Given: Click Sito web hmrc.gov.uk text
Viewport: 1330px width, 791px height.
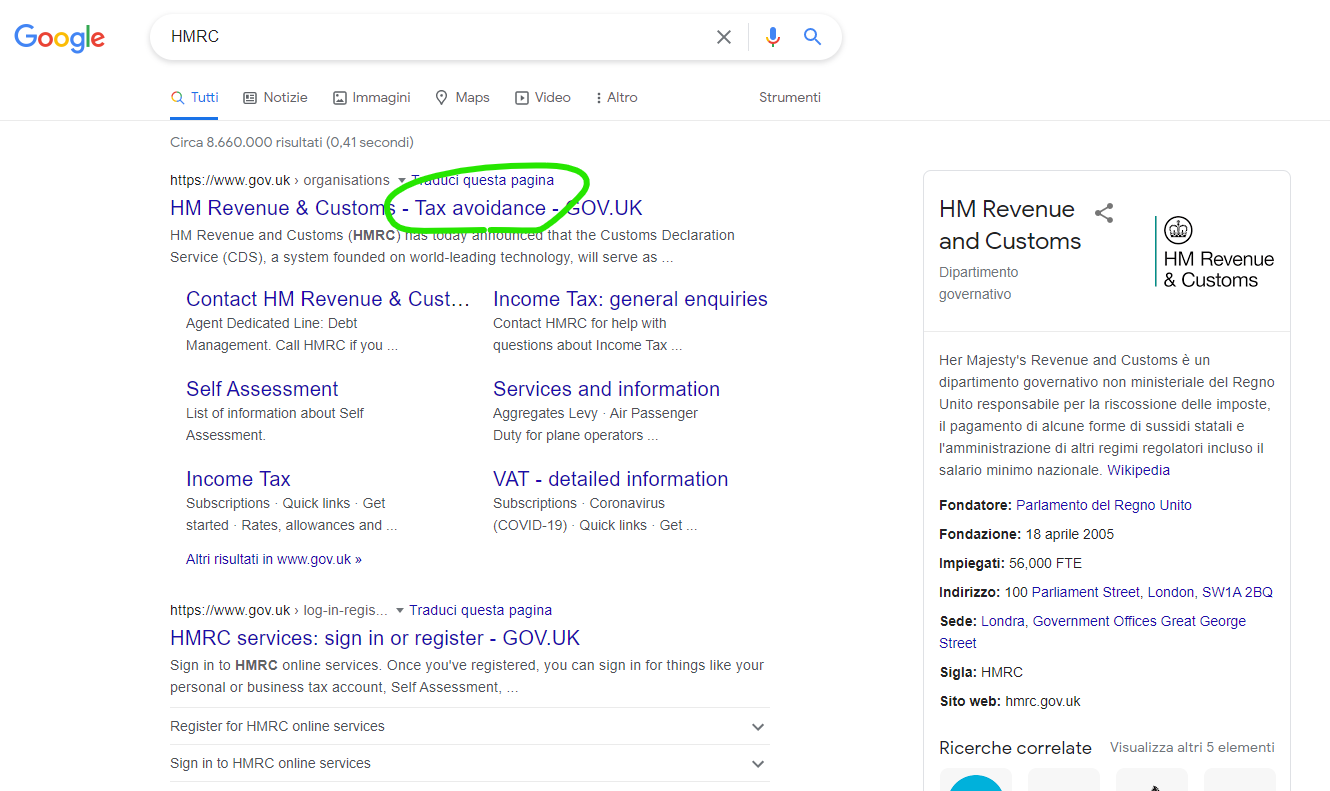Looking at the screenshot, I should tap(1010, 701).
